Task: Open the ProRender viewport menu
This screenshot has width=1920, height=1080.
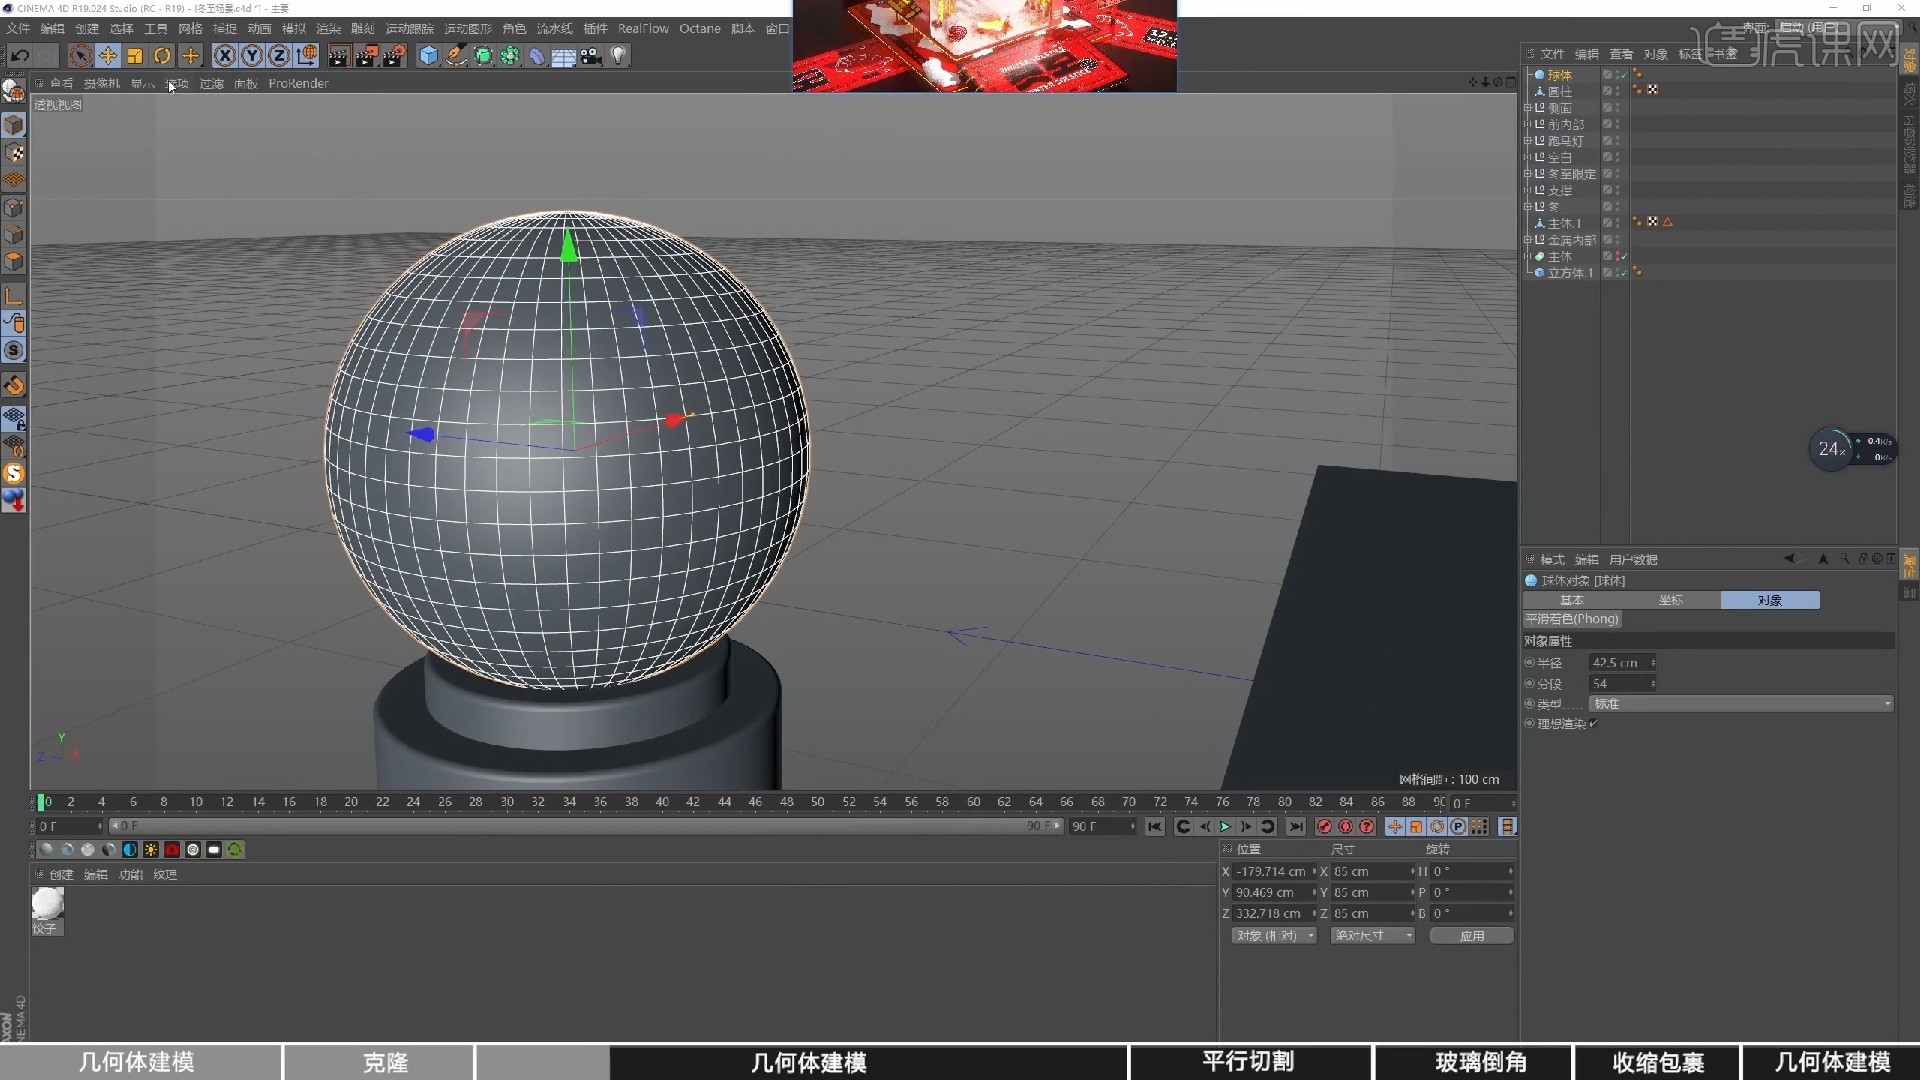Action: point(298,84)
